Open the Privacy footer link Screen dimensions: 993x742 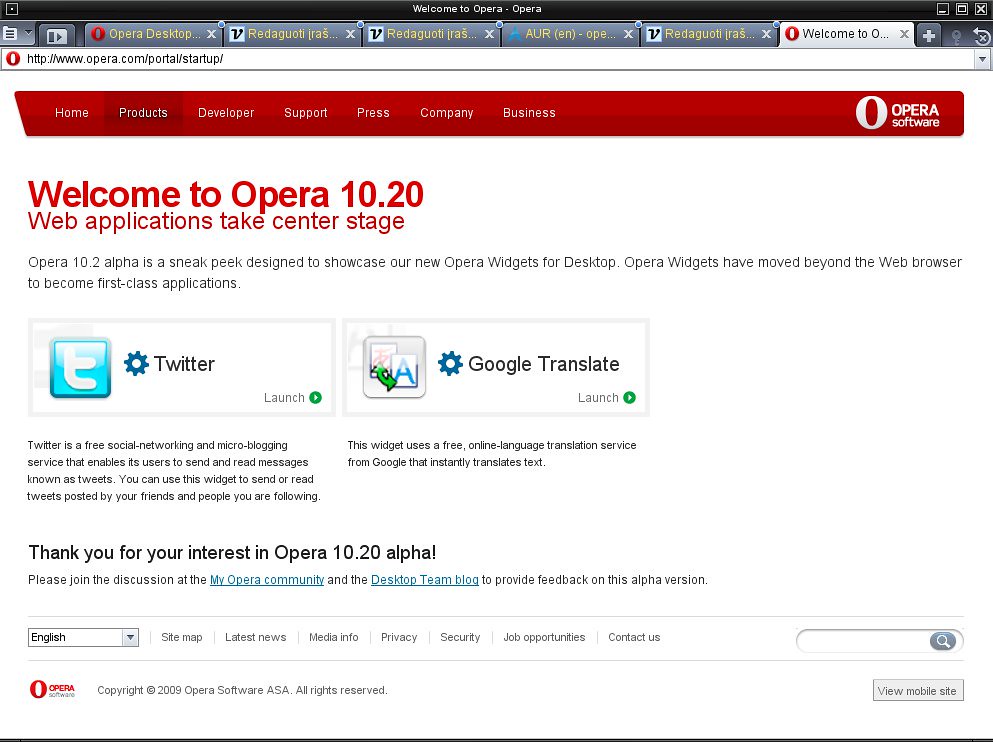pos(399,638)
